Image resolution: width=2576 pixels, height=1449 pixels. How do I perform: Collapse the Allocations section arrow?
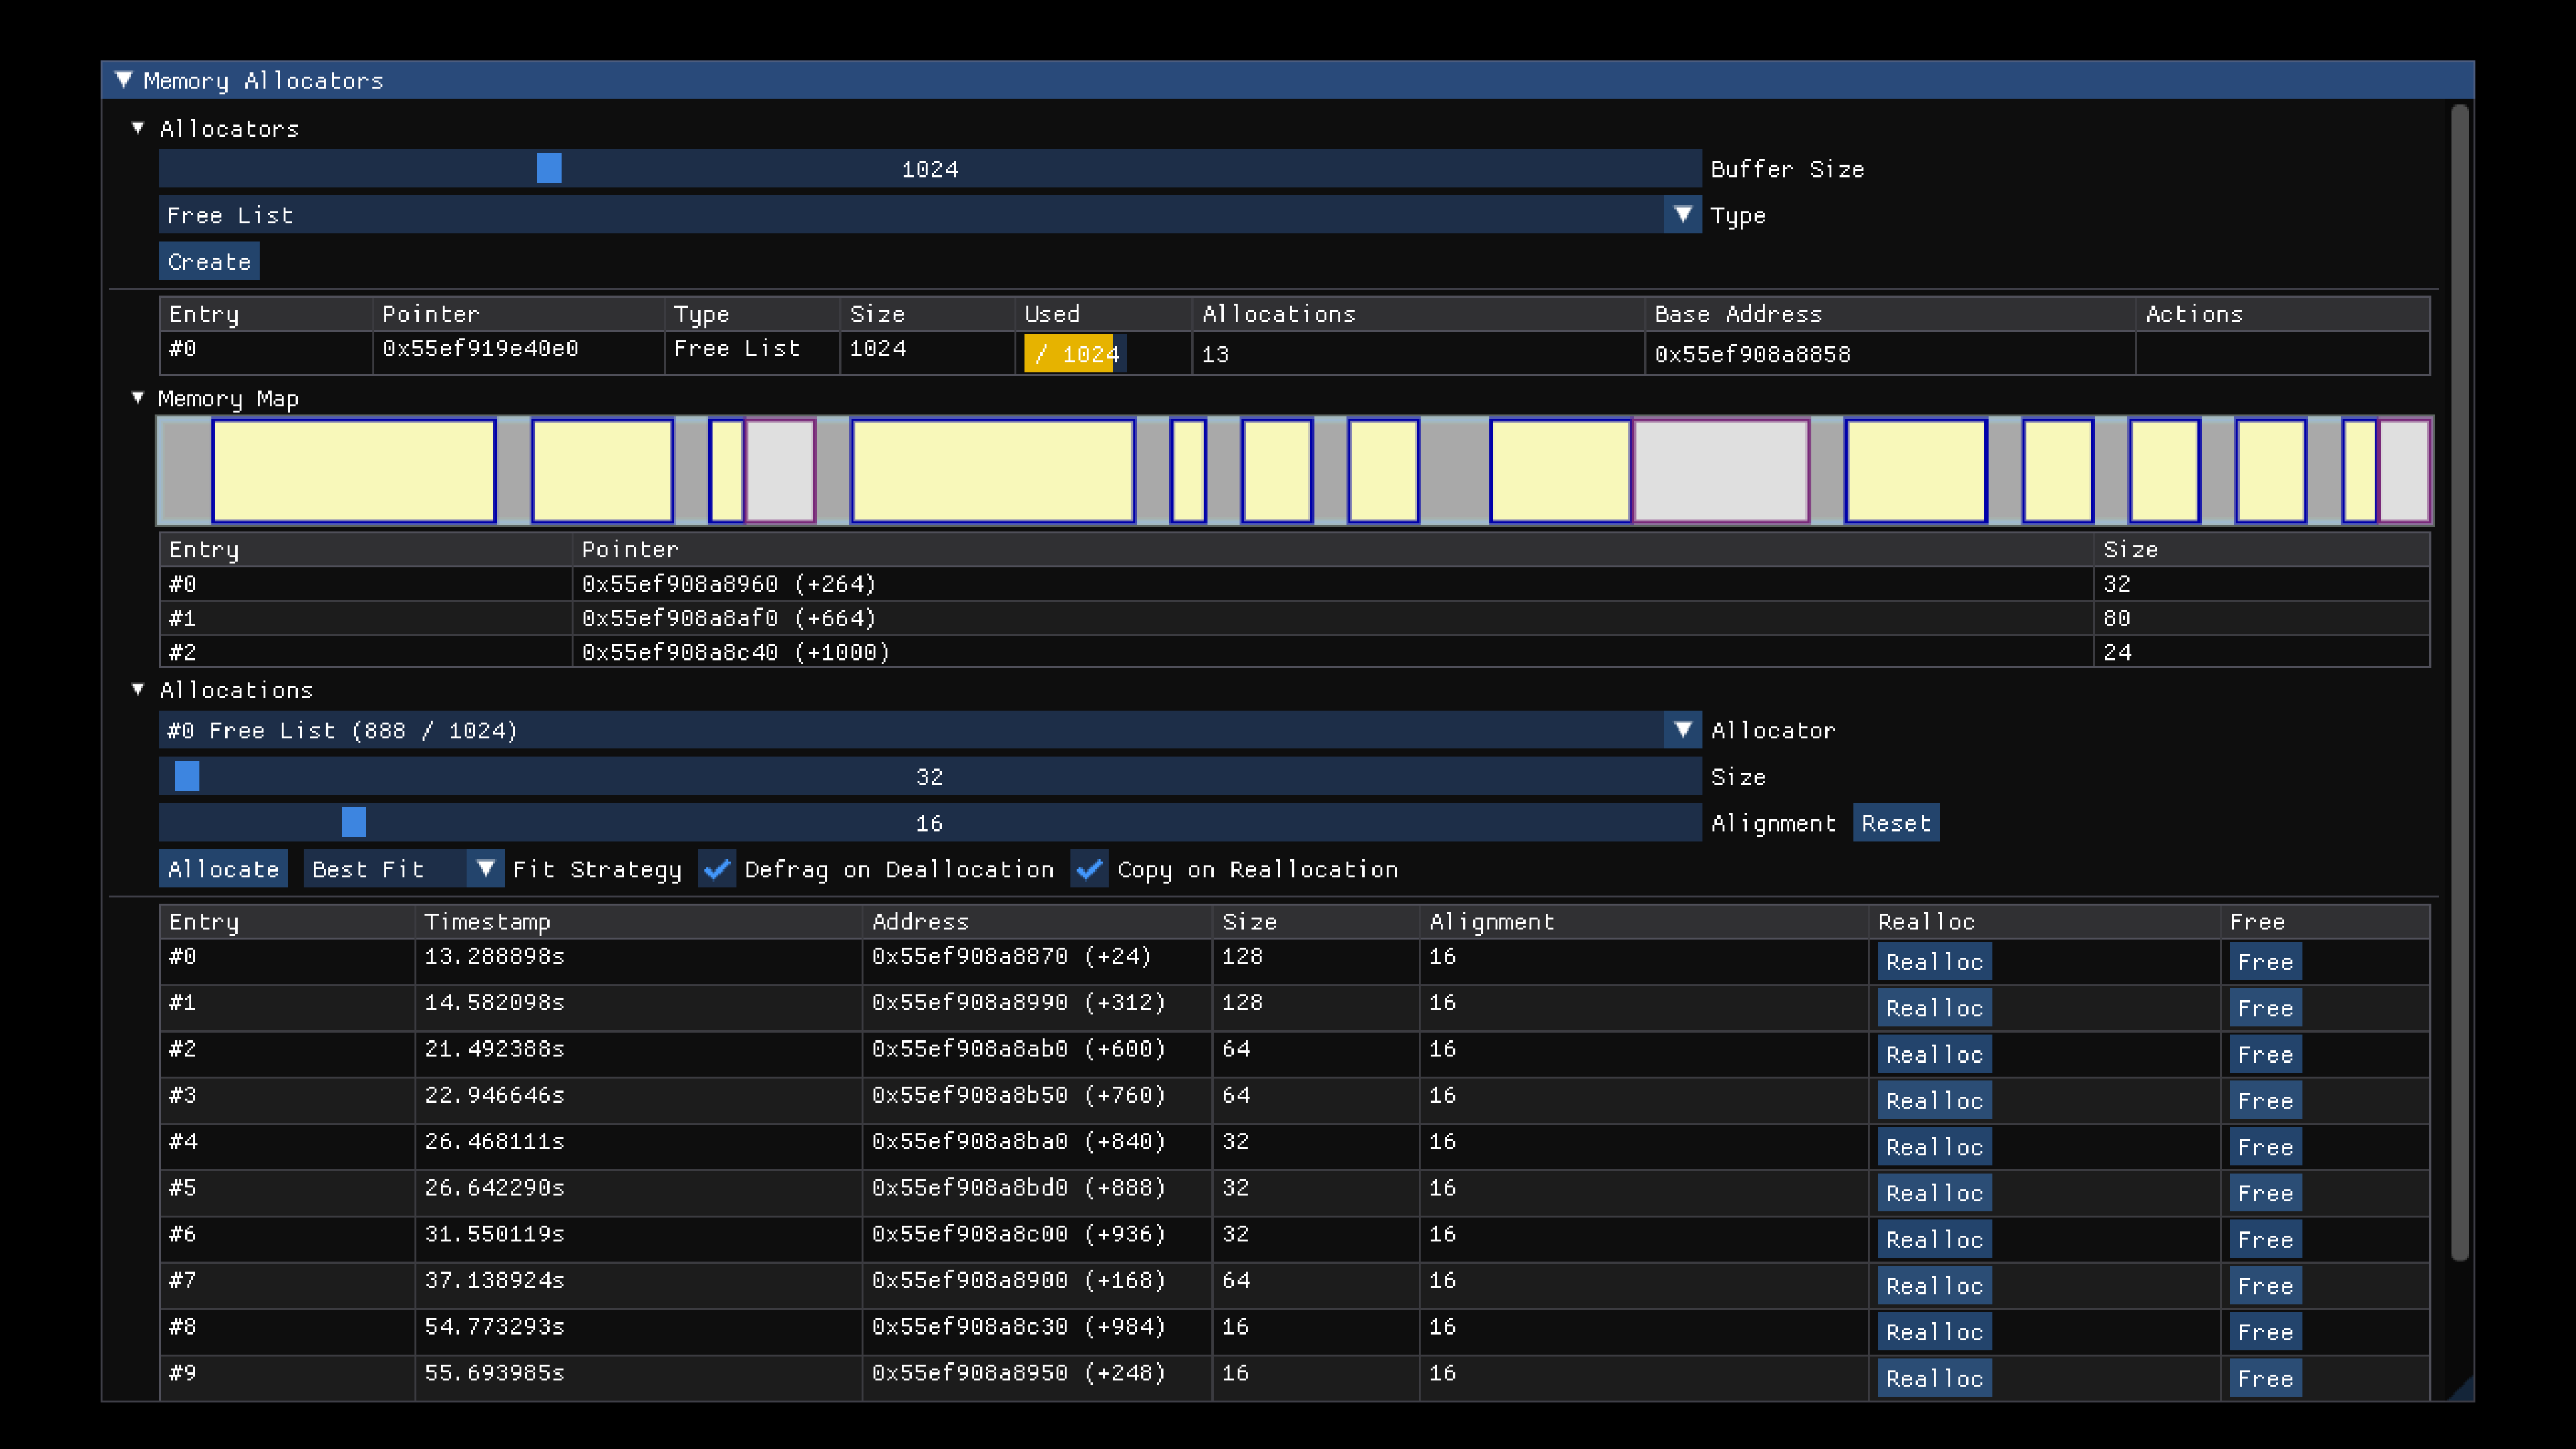[x=138, y=690]
